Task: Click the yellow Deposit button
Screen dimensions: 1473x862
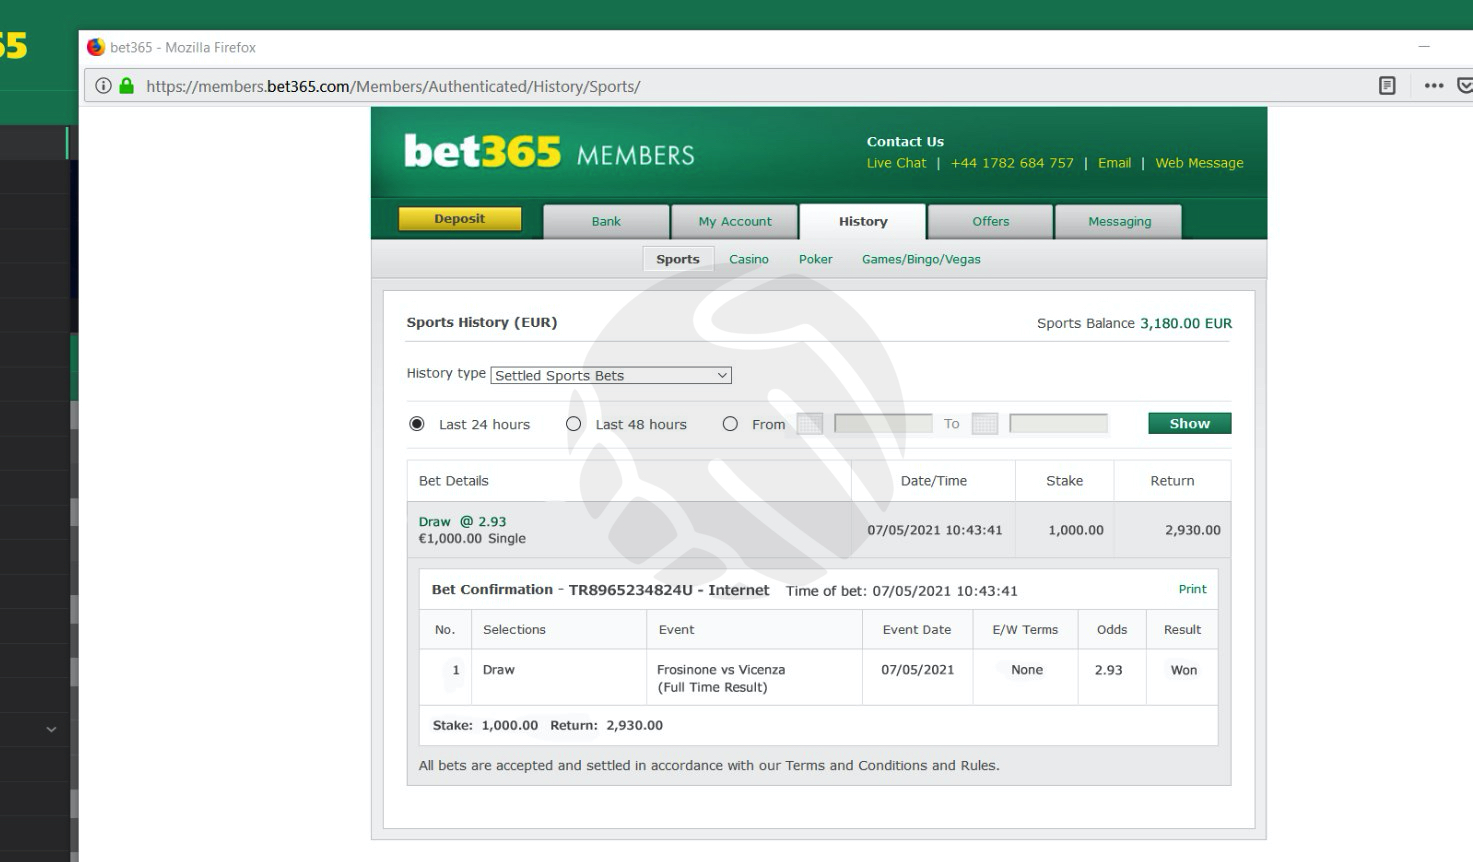Action: [x=460, y=219]
